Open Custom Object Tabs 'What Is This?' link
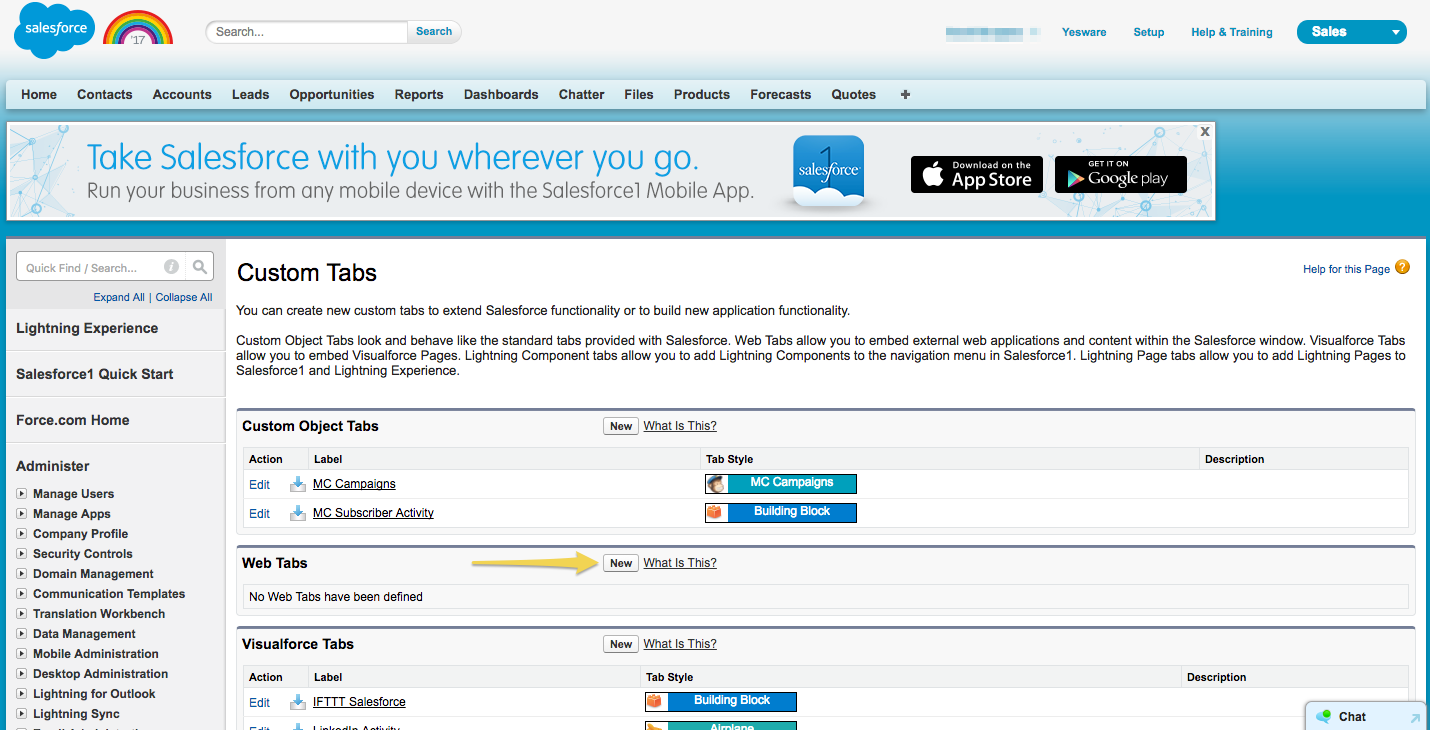The width and height of the screenshot is (1430, 730). [680, 426]
